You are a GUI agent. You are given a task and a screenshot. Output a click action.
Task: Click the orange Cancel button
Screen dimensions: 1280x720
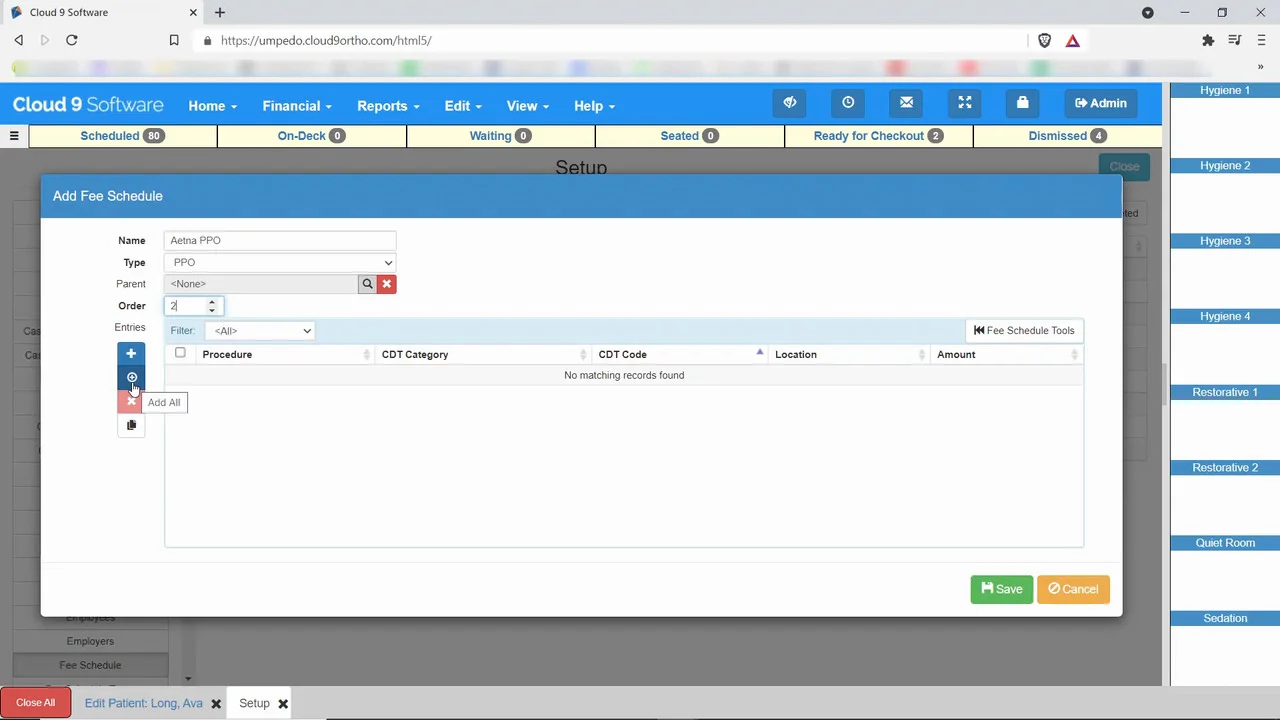pos(1072,589)
